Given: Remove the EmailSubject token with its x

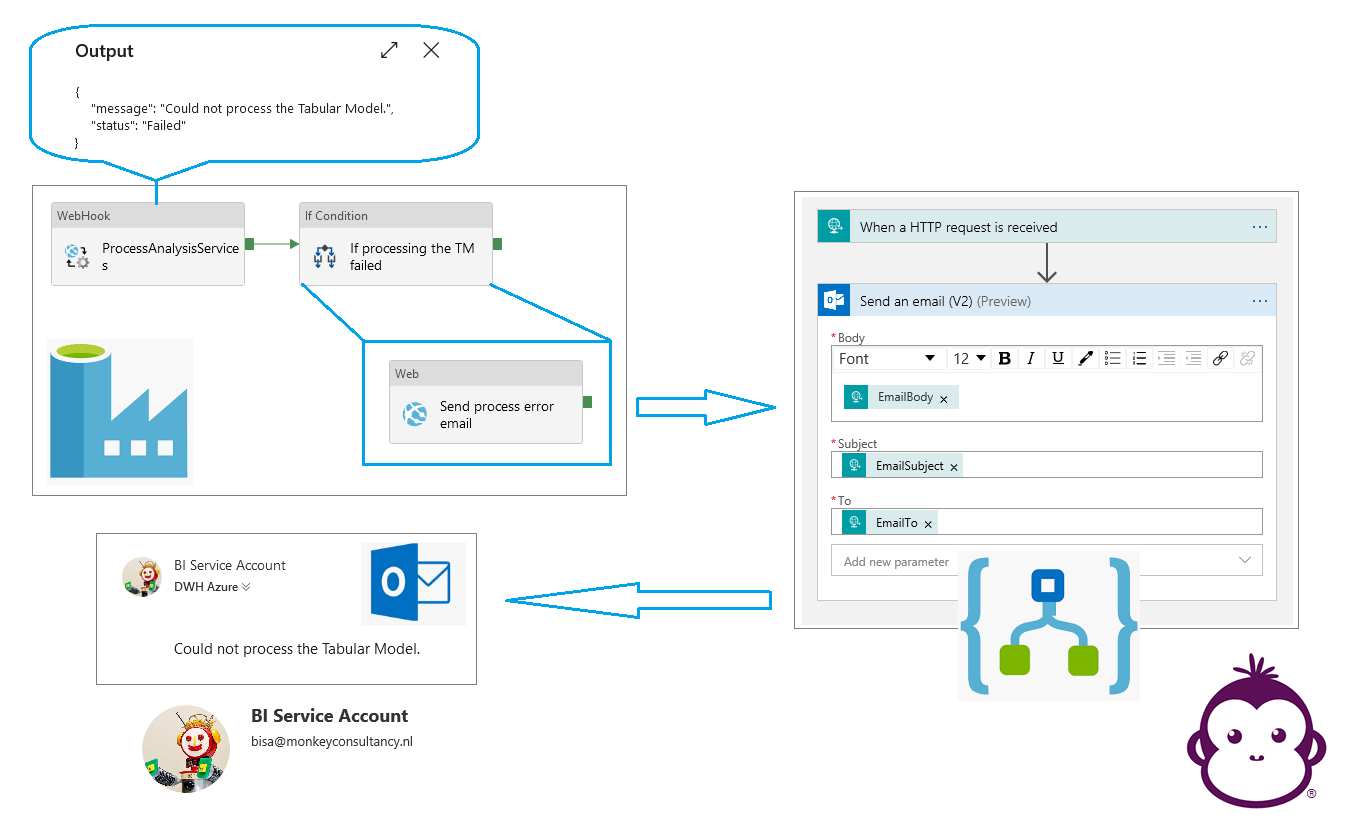Looking at the screenshot, I should pos(954,467).
